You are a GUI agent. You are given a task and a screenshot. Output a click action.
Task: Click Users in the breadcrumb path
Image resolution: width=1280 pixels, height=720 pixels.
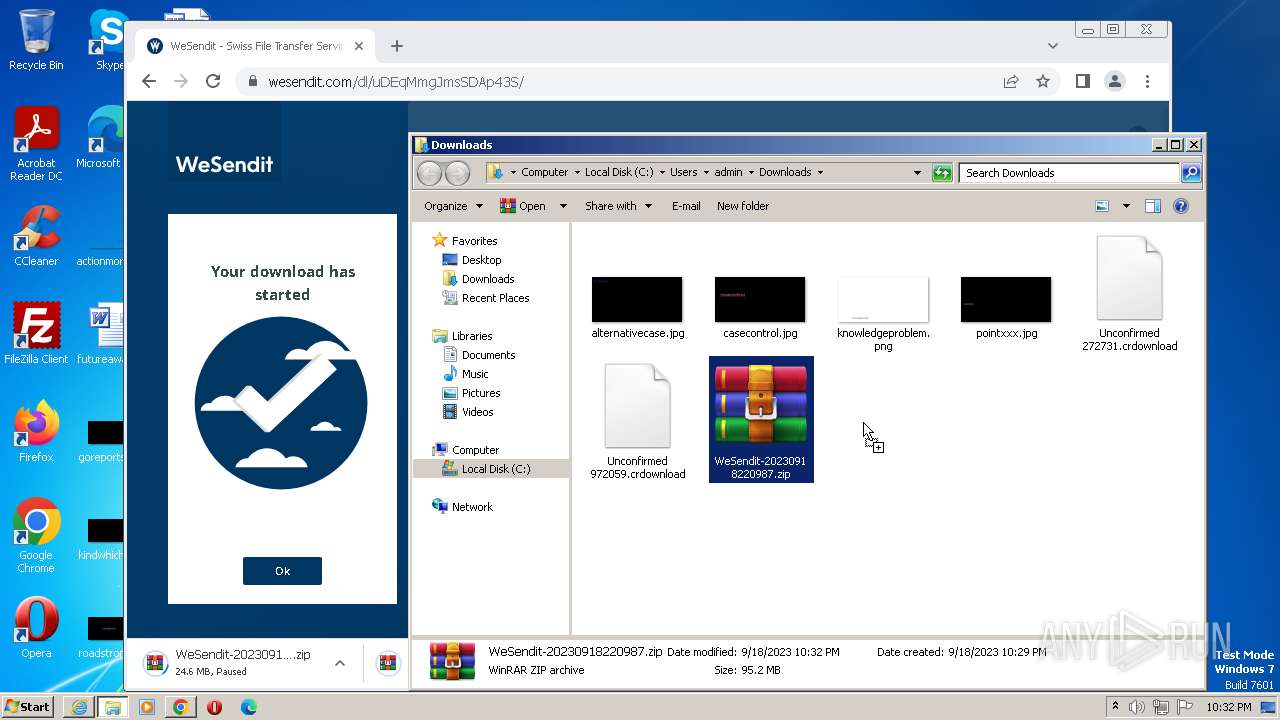683,172
